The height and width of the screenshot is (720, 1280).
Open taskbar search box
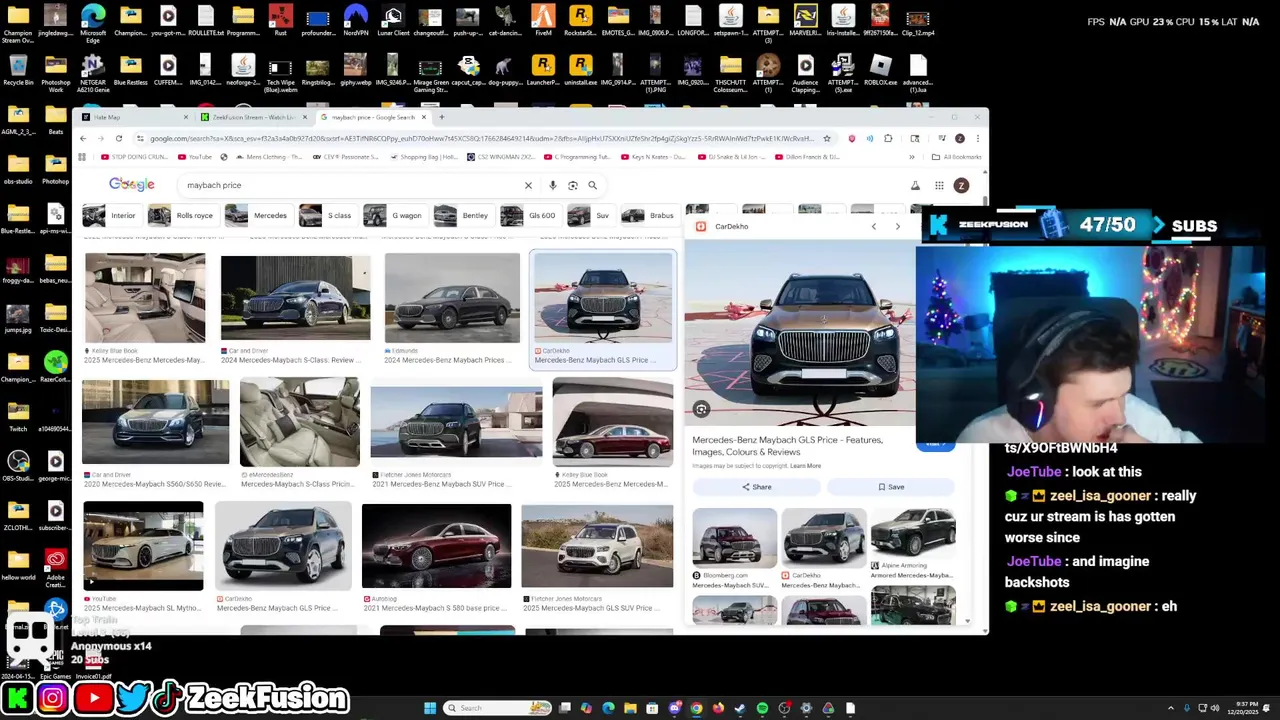click(497, 708)
